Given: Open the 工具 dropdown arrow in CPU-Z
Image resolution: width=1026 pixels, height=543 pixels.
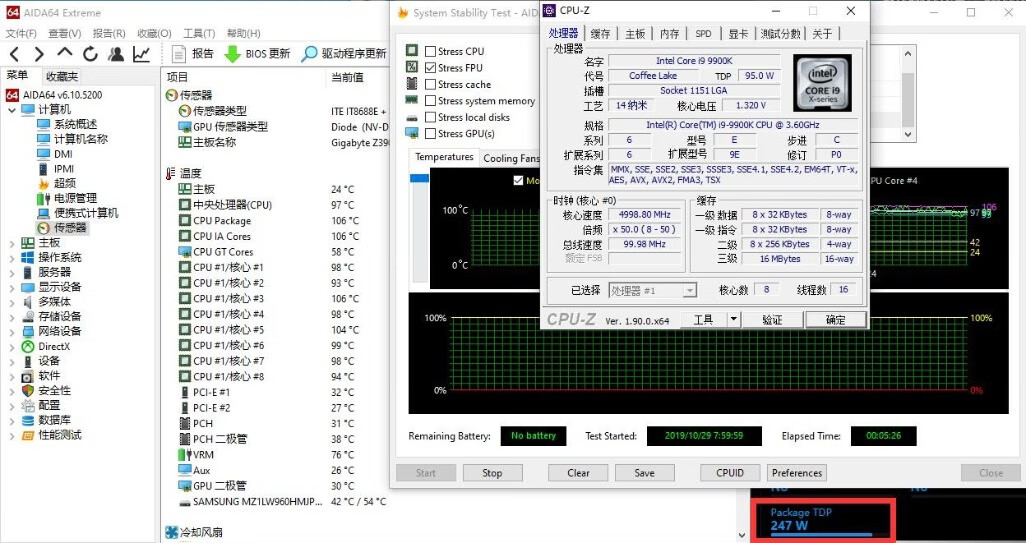Looking at the screenshot, I should 734,319.
